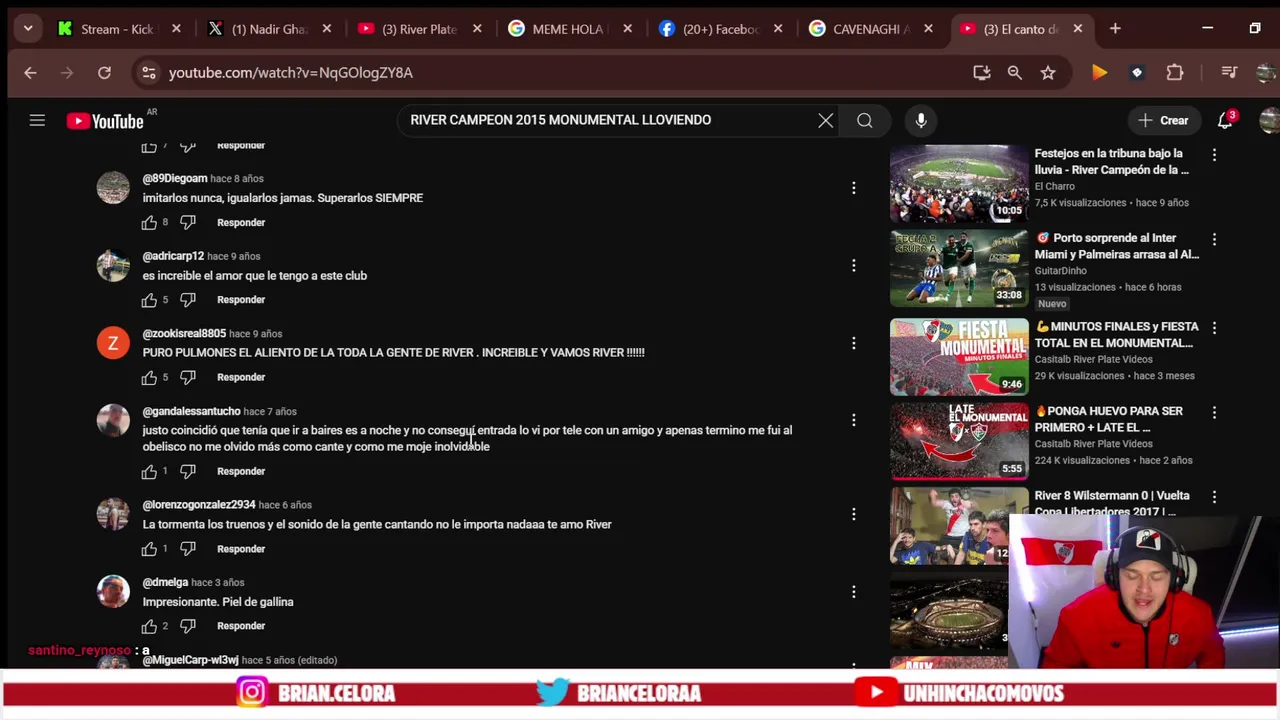Go back with the browser back arrow
1280x720 pixels.
(x=30, y=72)
